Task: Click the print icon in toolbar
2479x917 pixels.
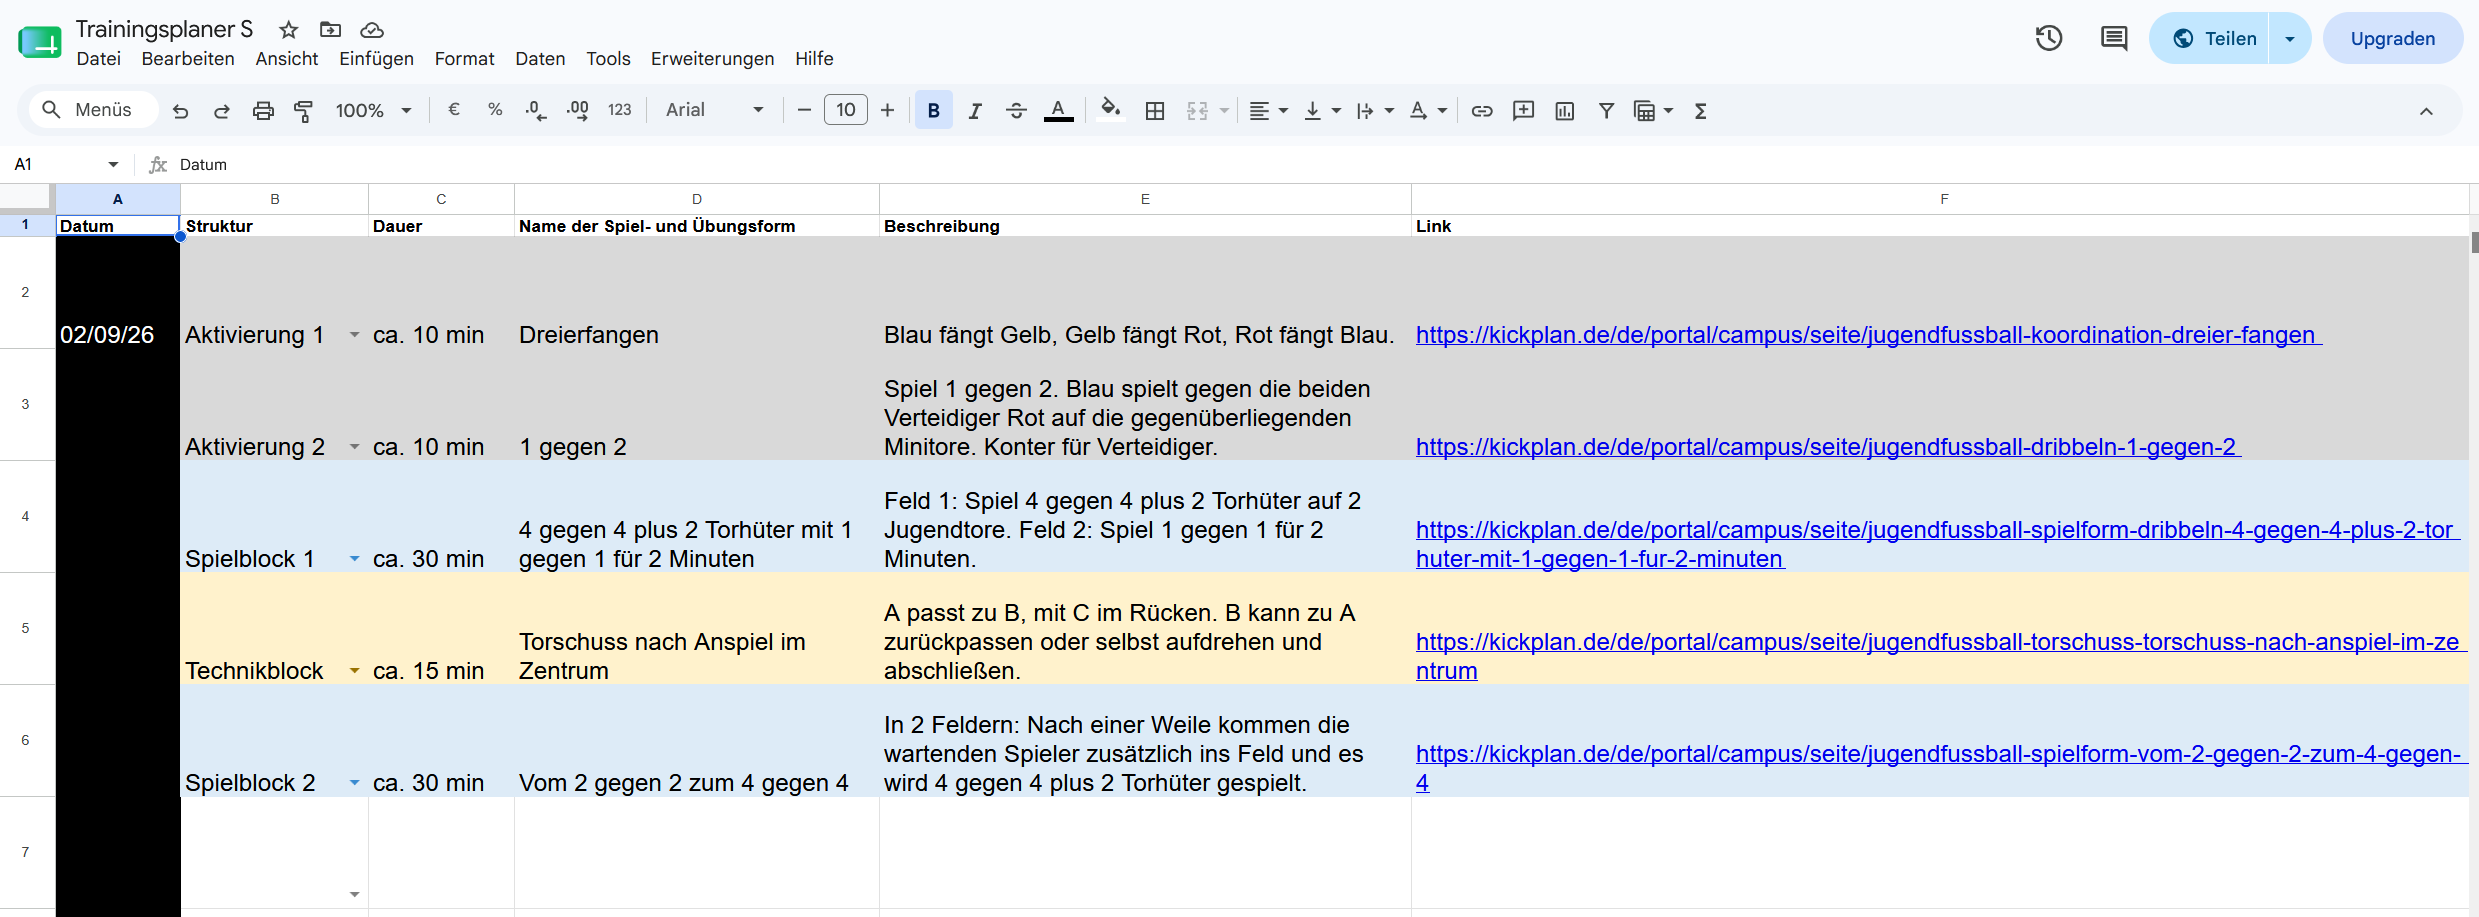Action: [263, 111]
